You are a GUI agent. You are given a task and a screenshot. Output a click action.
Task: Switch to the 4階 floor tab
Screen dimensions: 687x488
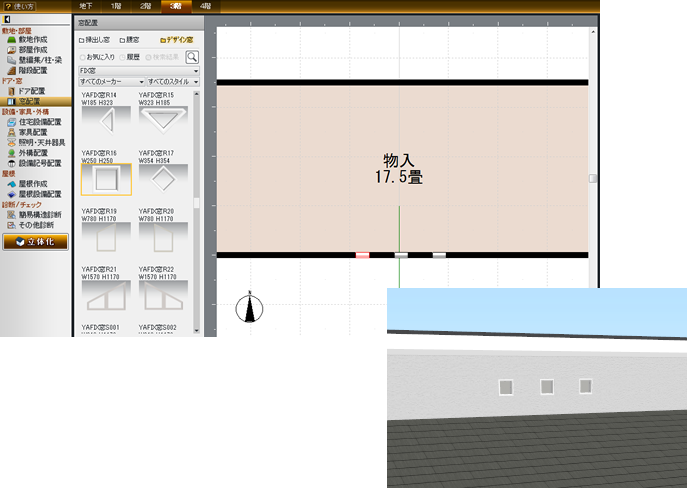[x=205, y=6]
